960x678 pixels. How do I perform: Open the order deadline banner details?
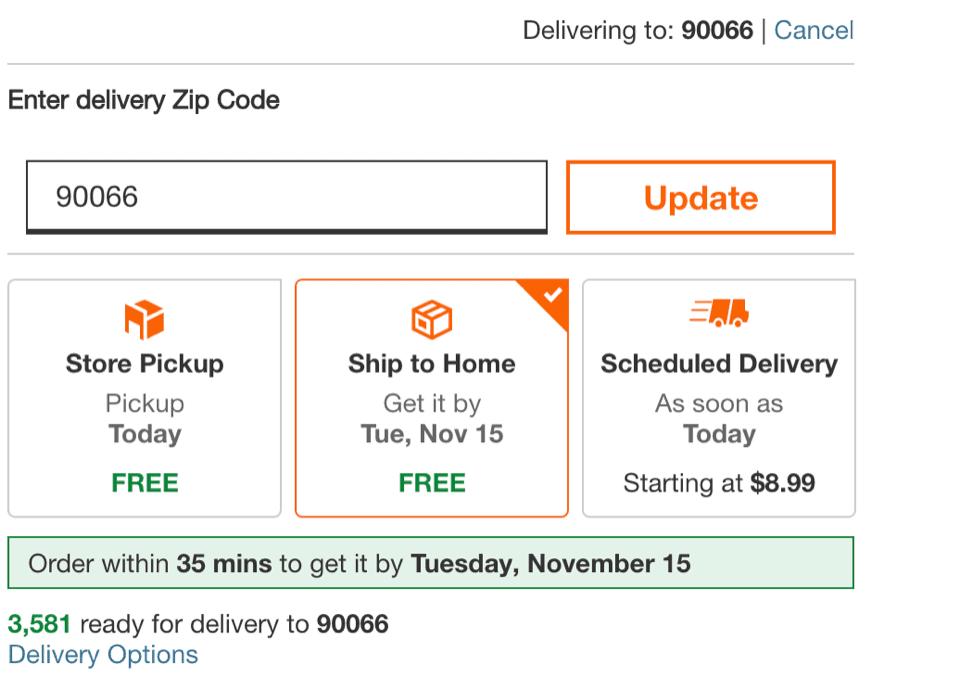click(431, 563)
